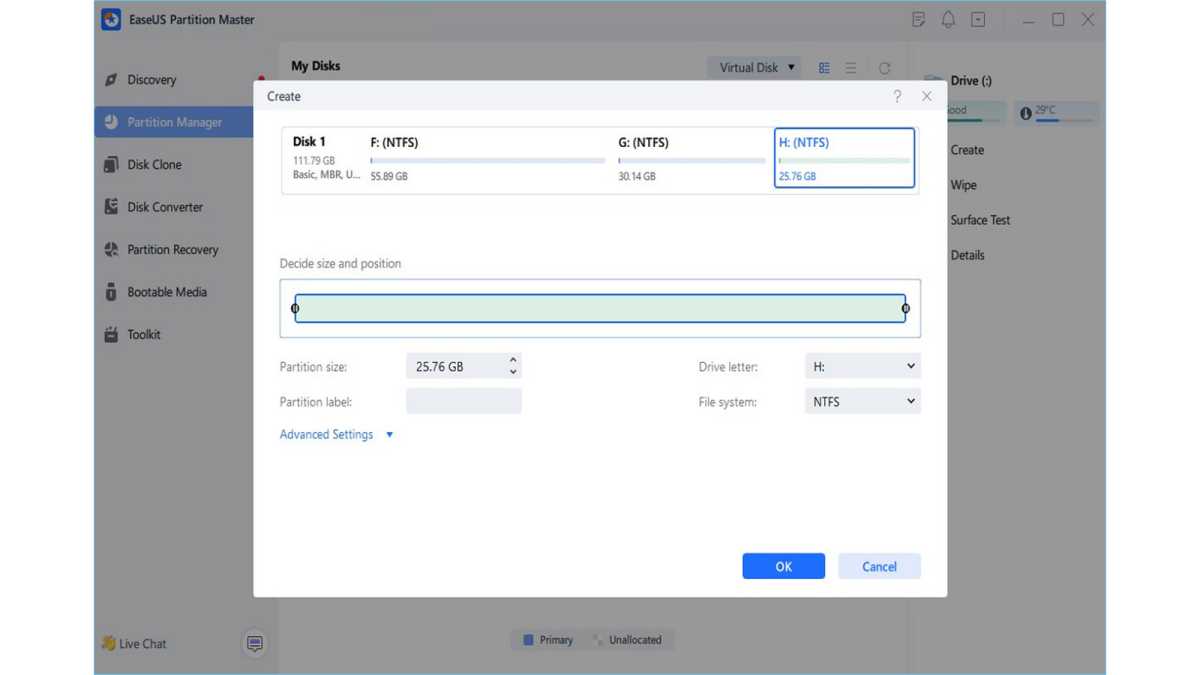1200x675 pixels.
Task: Click the green partition position bar
Action: pyautogui.click(x=600, y=308)
